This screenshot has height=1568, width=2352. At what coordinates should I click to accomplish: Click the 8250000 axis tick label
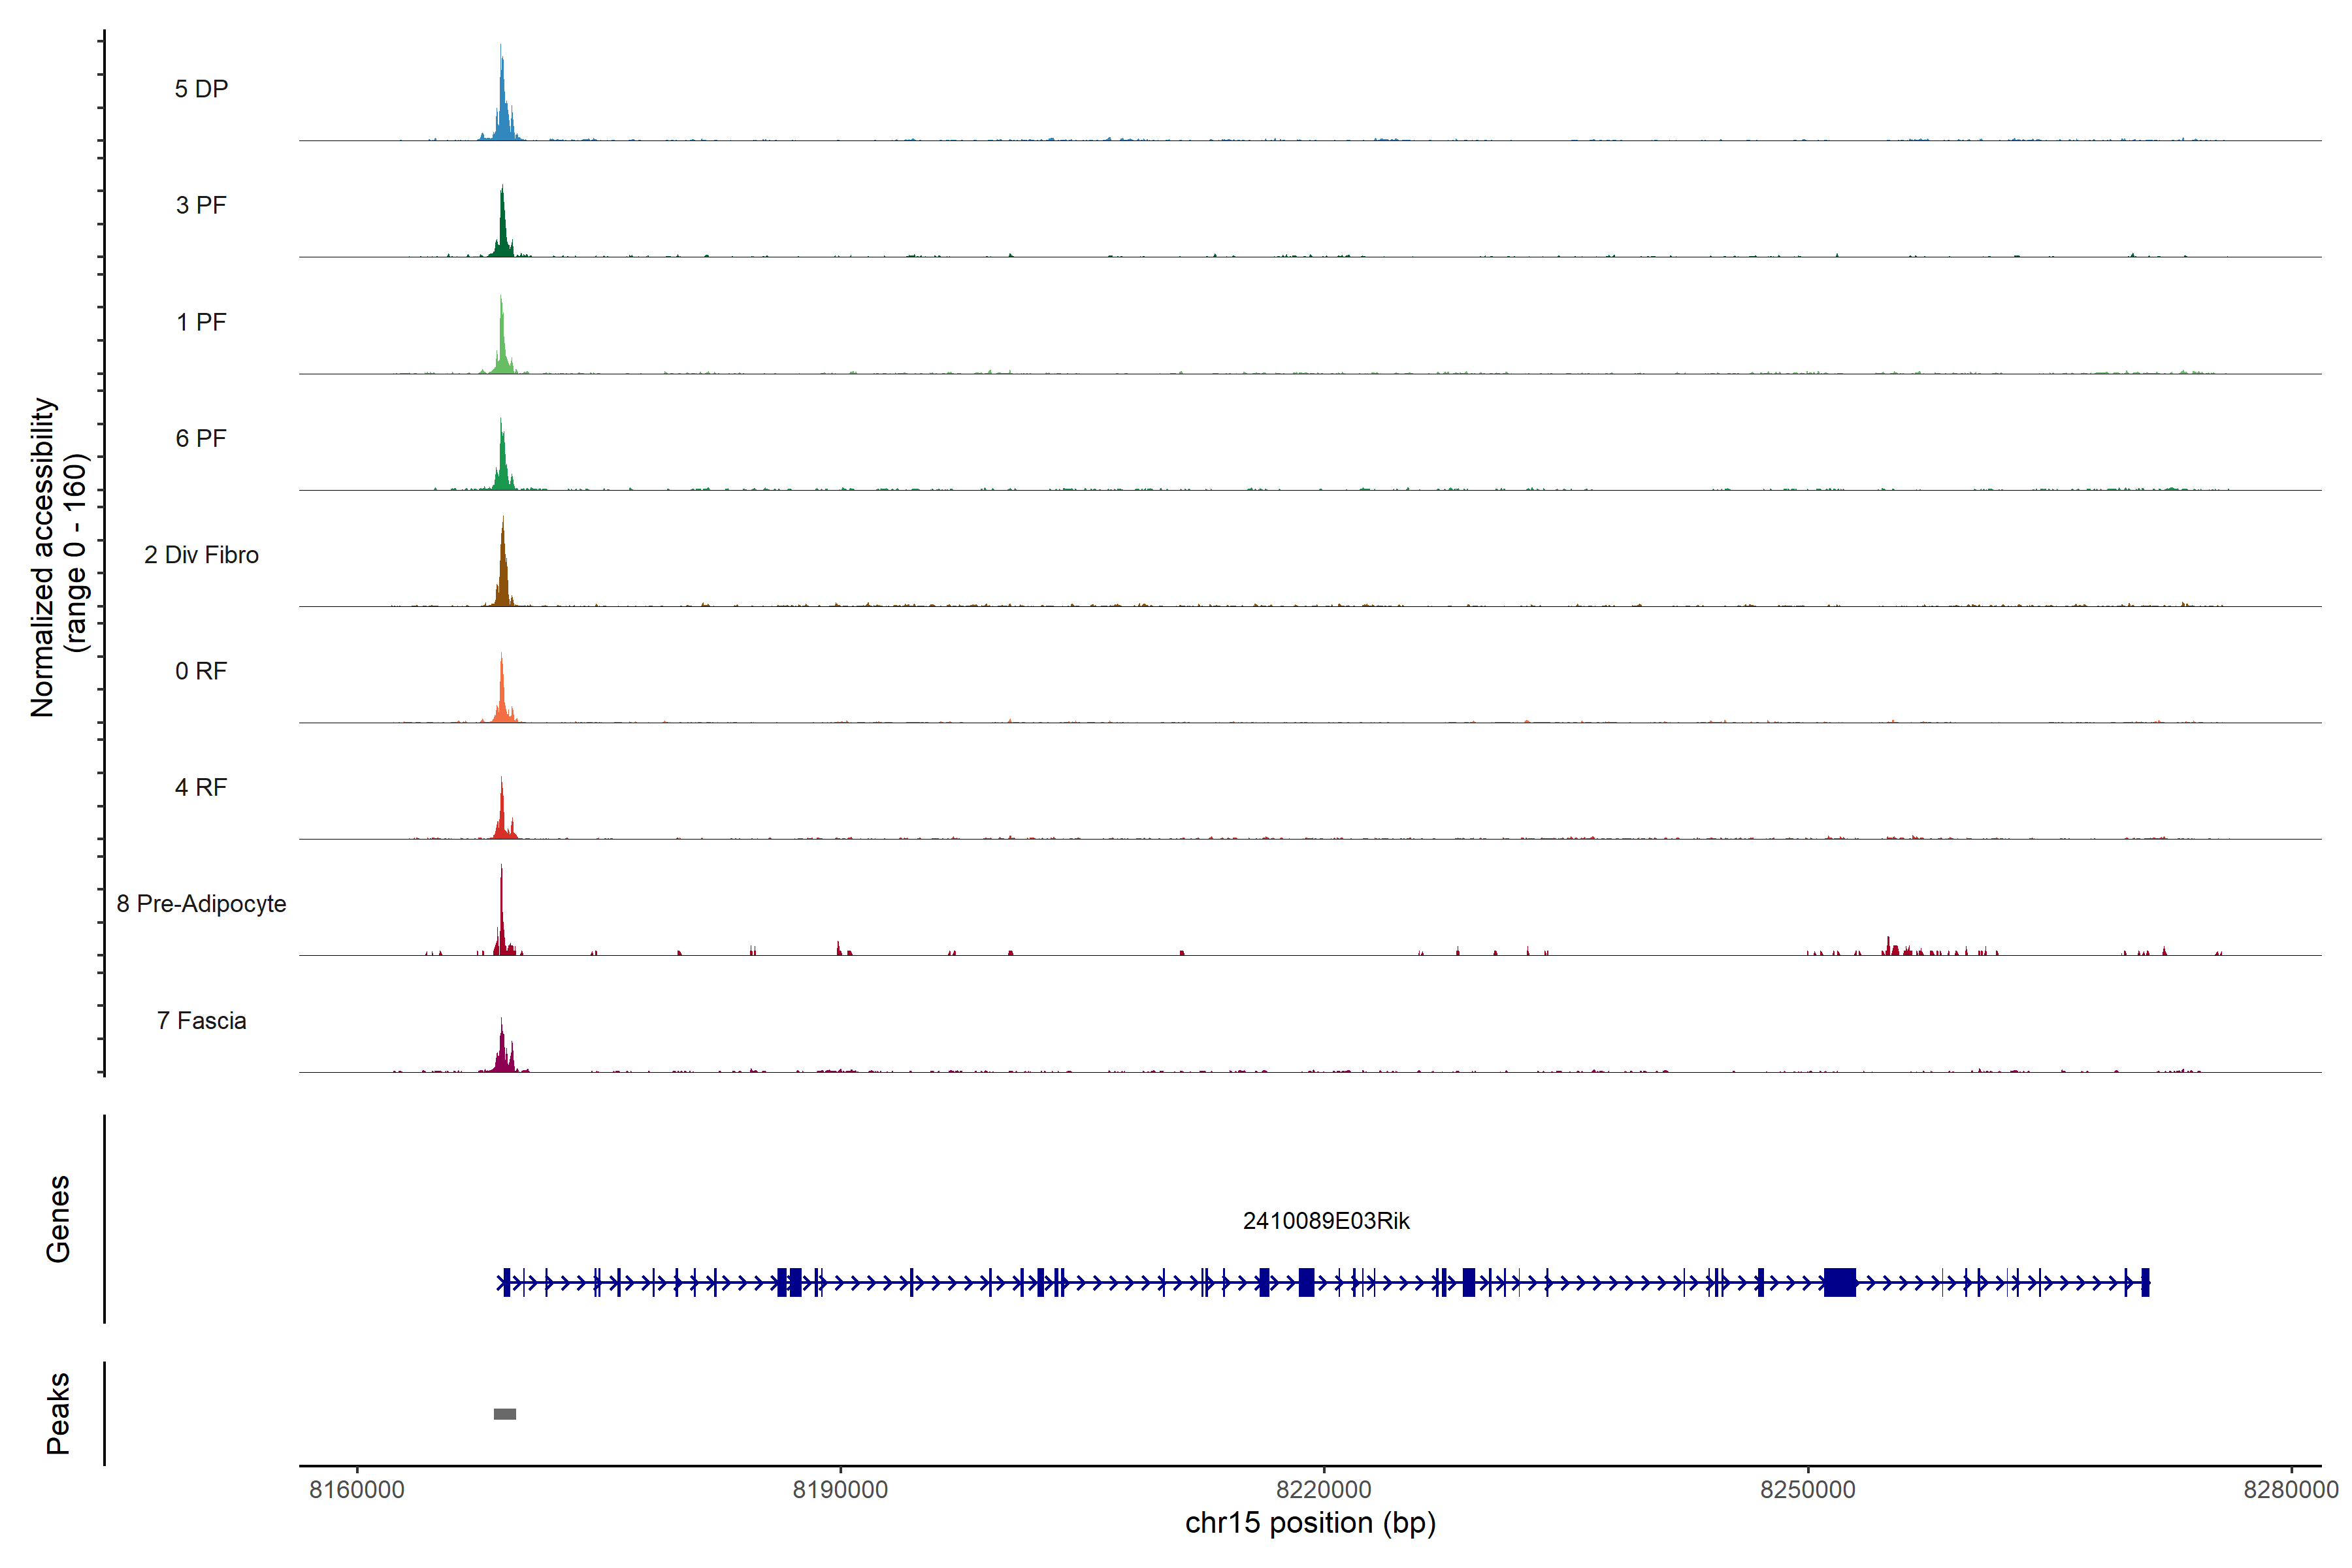pos(1807,1489)
